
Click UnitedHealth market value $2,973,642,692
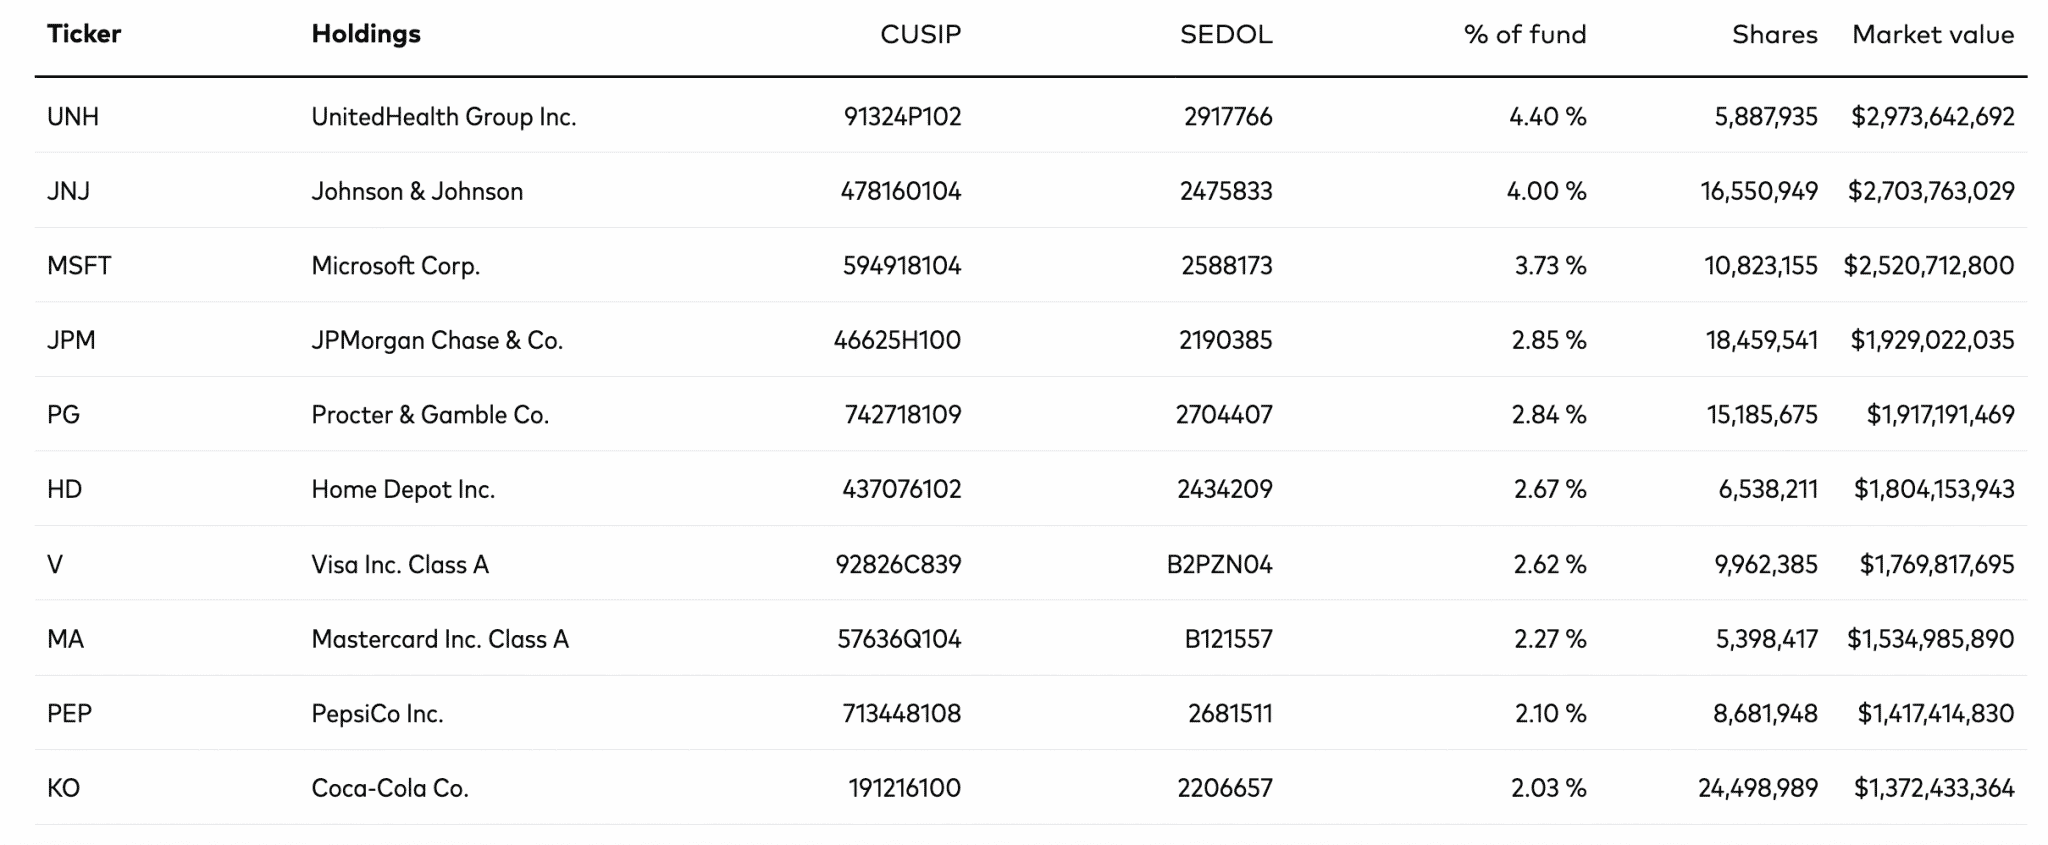click(1932, 117)
